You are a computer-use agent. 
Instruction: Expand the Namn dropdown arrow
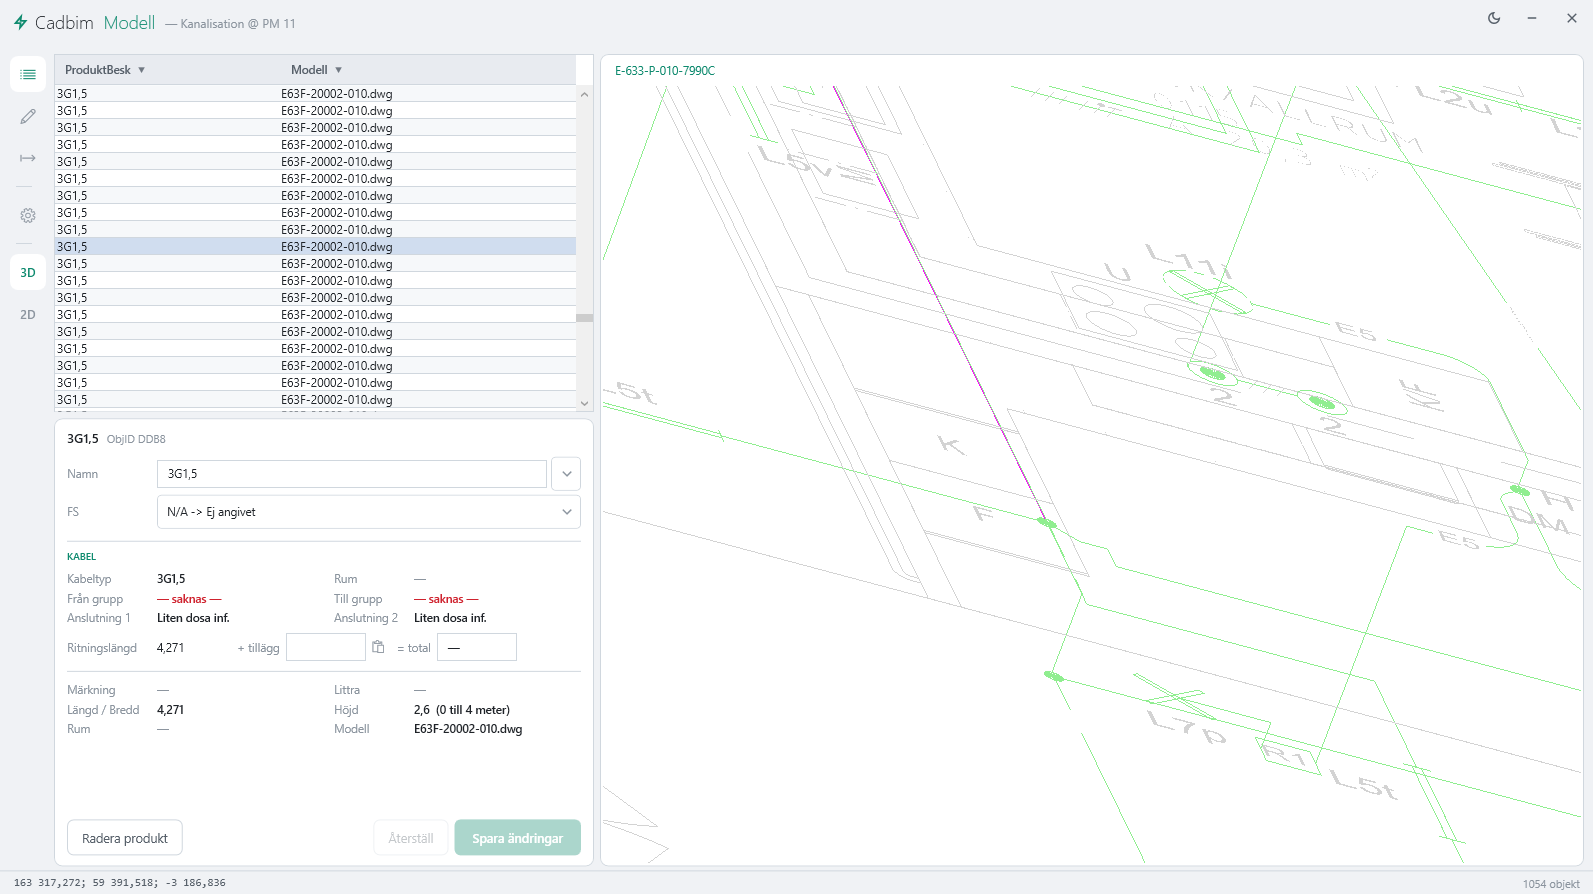click(x=566, y=474)
